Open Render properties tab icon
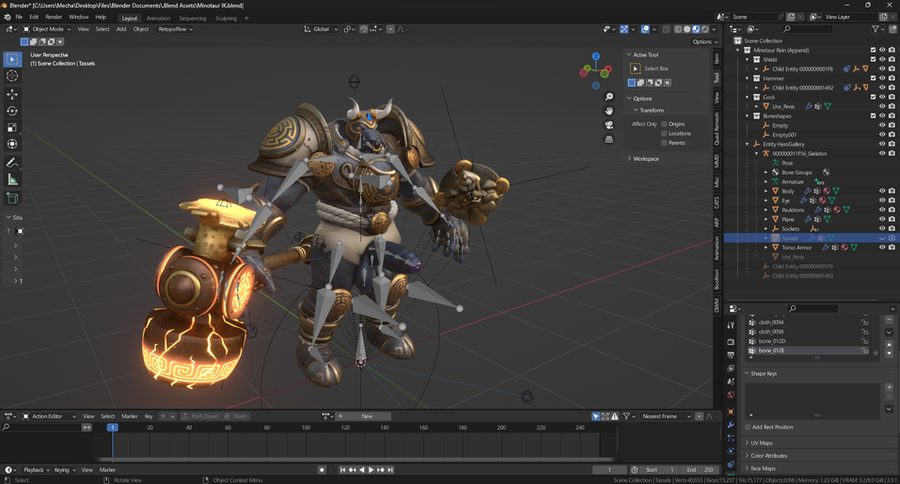 click(731, 341)
